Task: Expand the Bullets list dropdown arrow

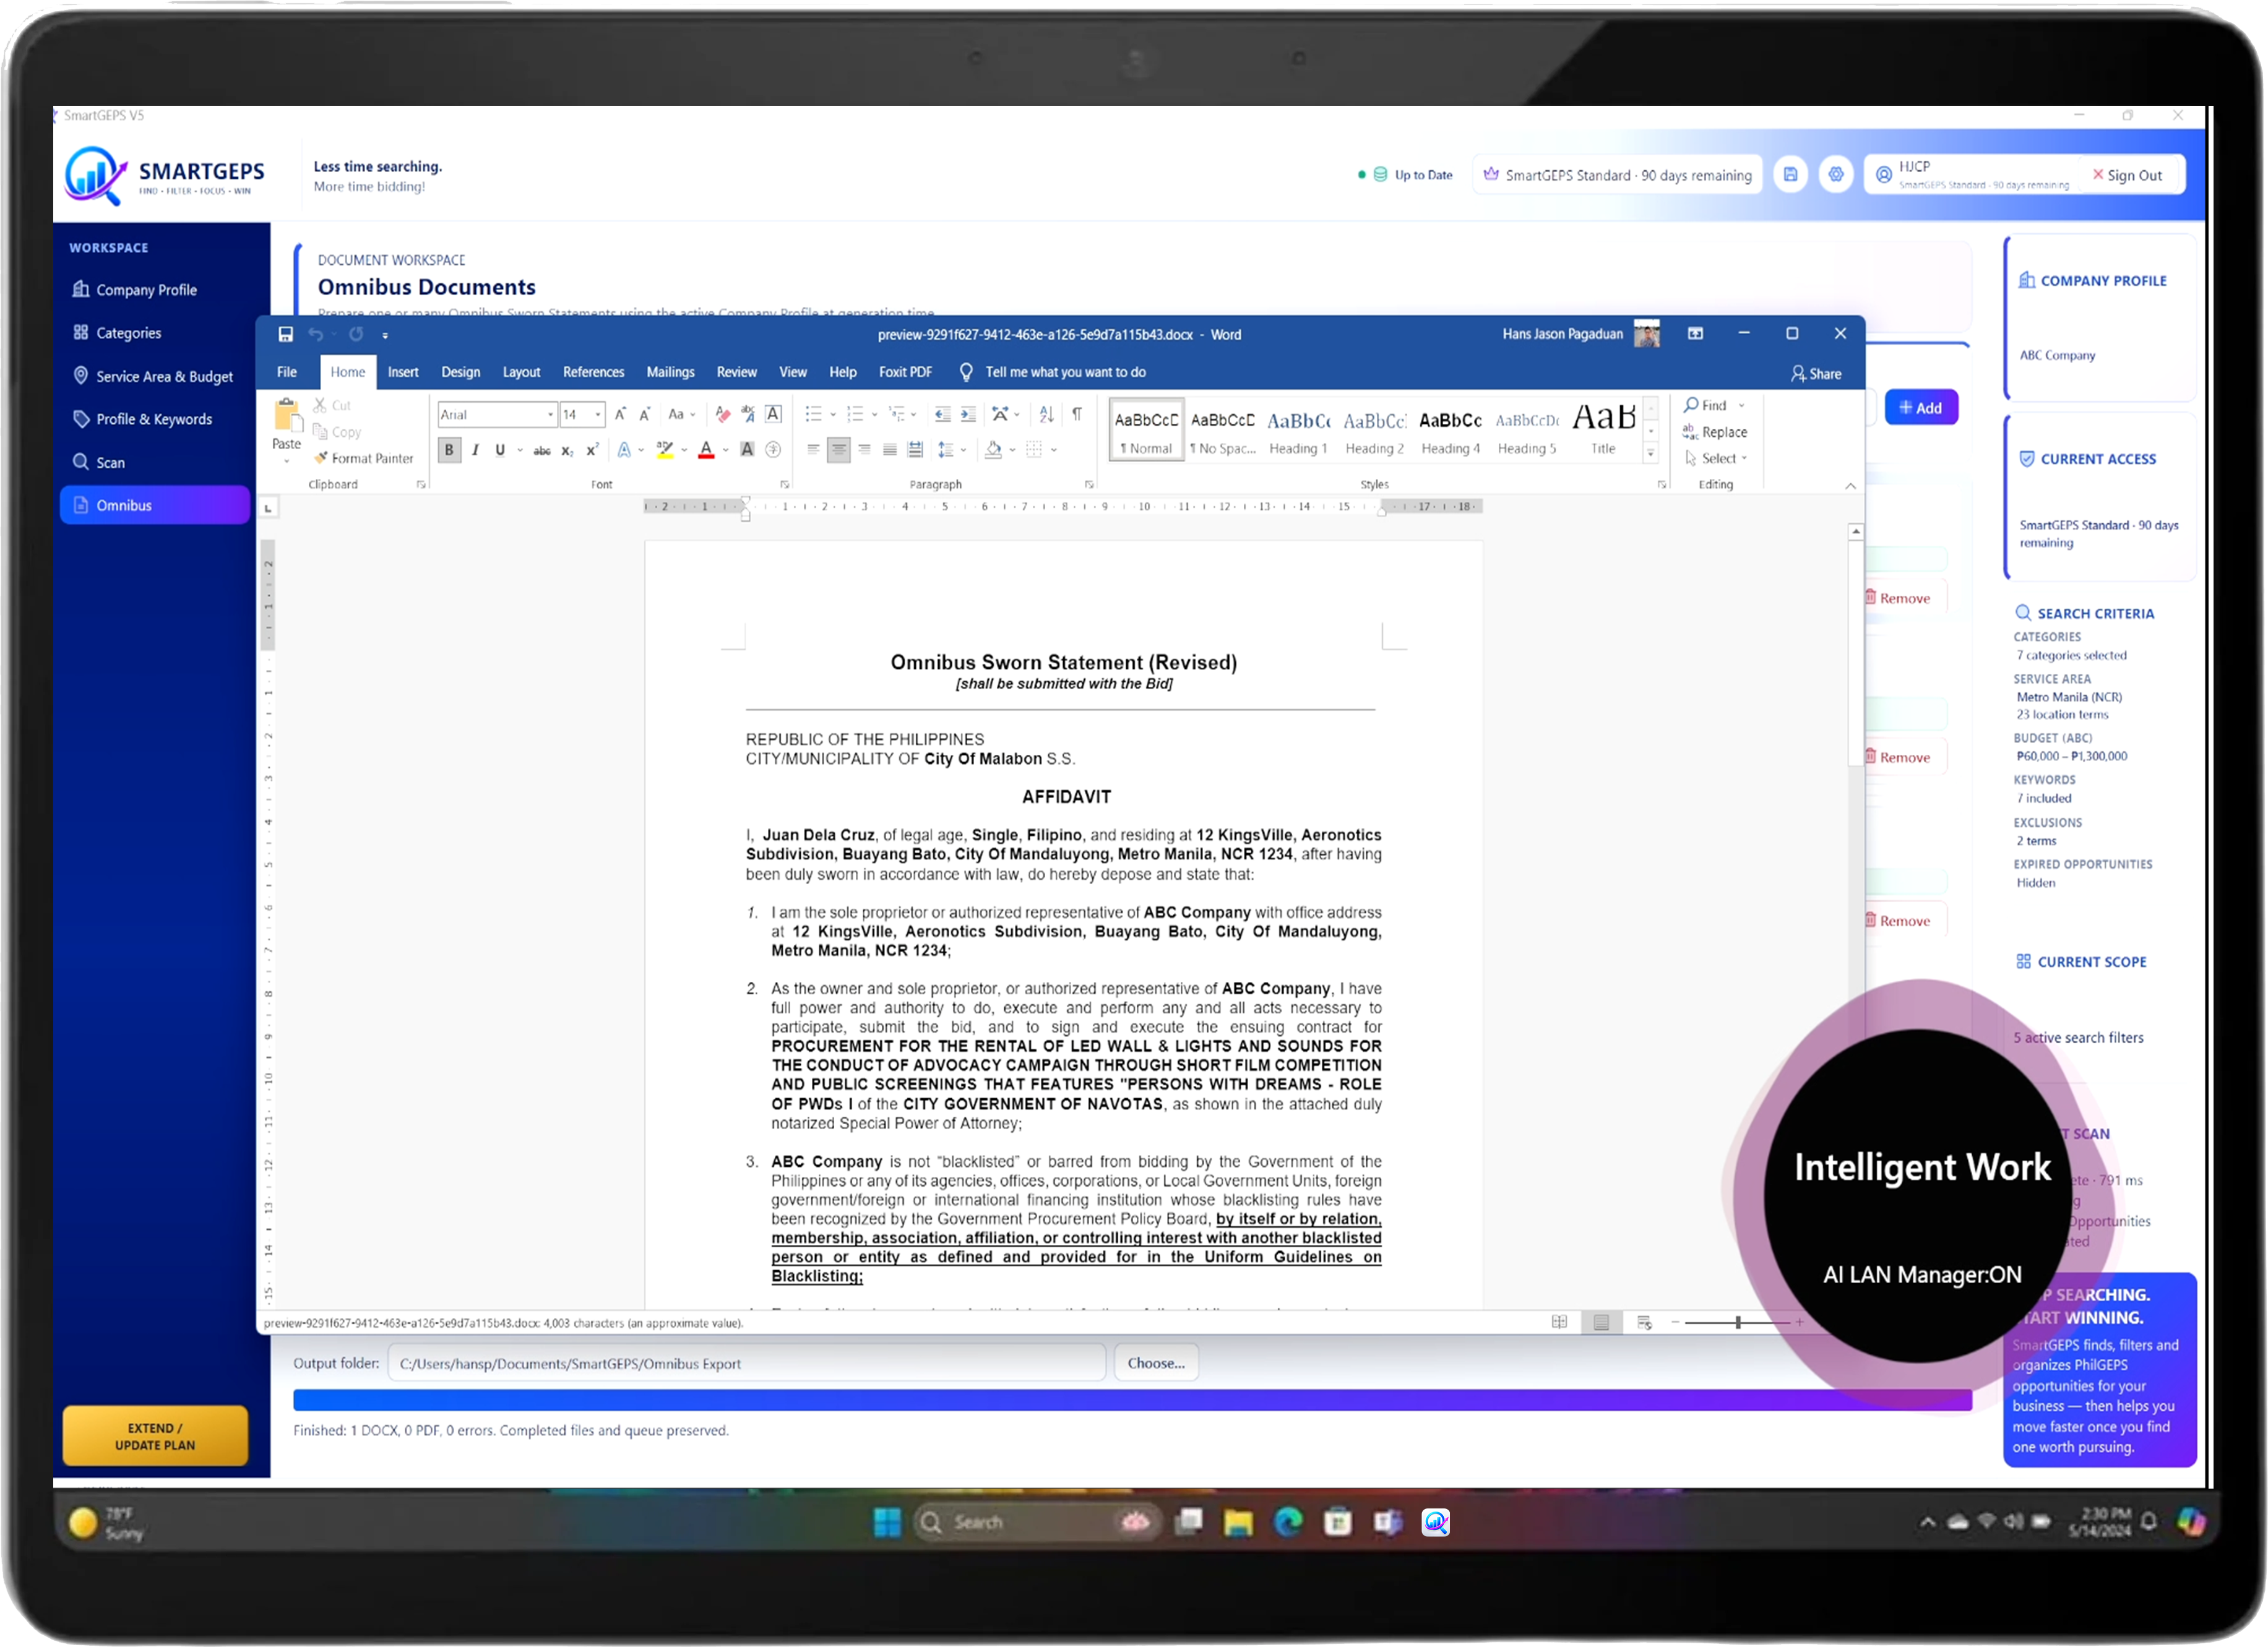Action: 833,414
